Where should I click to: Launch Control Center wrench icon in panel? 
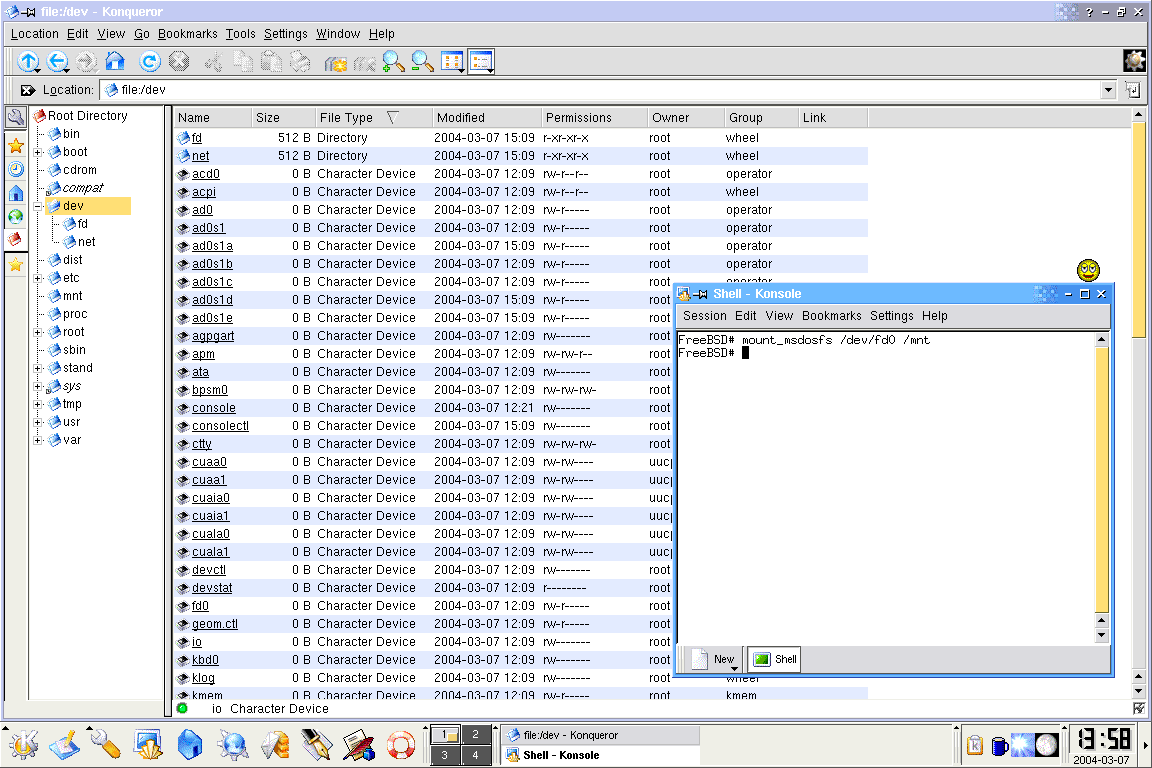(105, 744)
